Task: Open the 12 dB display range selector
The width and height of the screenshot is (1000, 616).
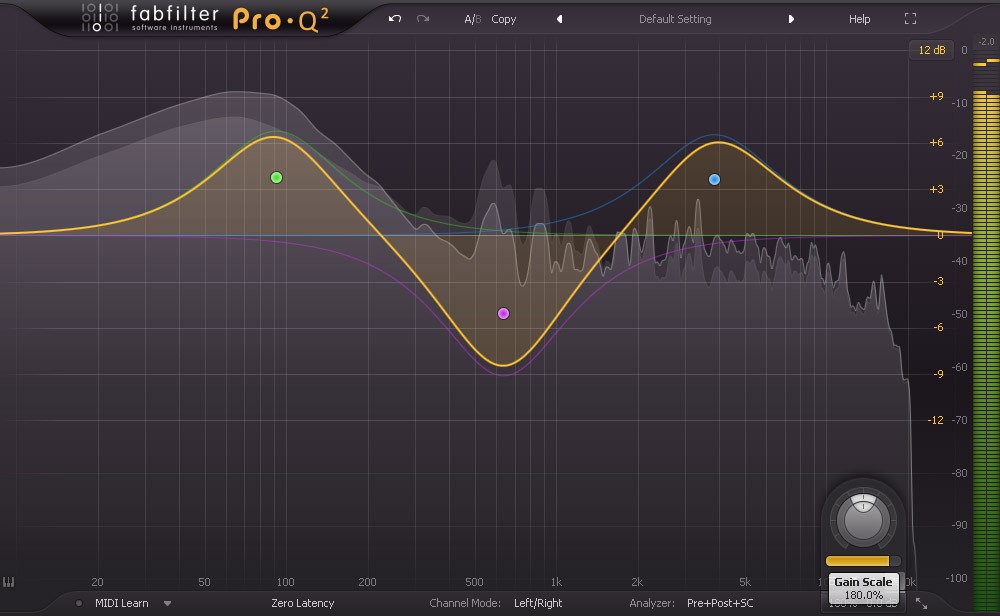Action: coord(931,50)
